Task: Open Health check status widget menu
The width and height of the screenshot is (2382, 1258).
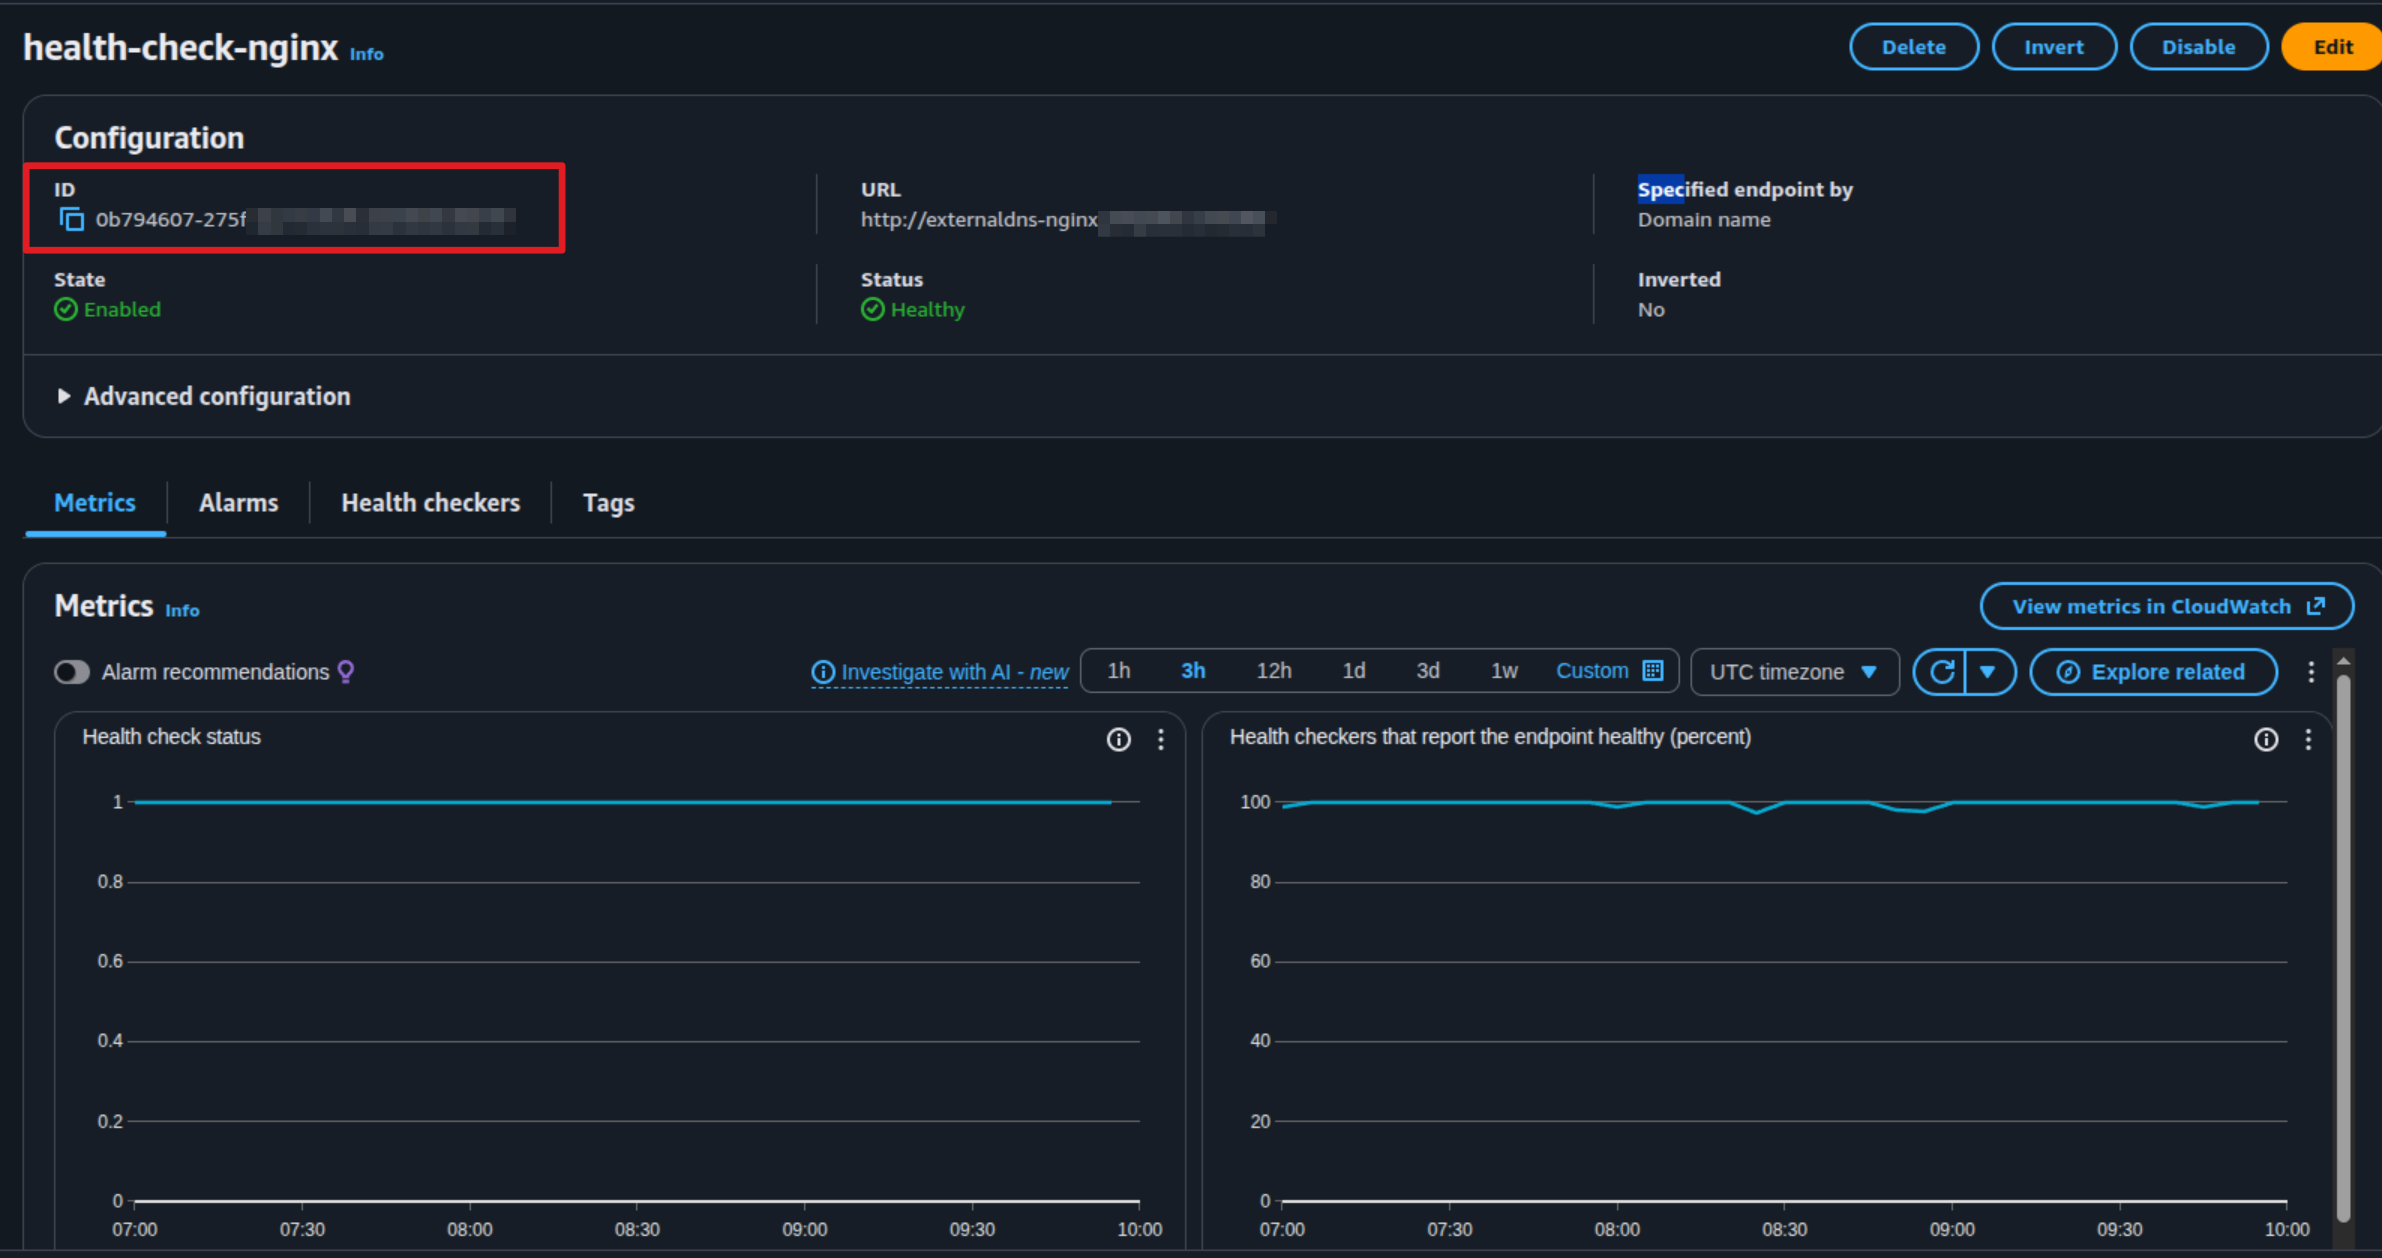Action: (x=1160, y=739)
